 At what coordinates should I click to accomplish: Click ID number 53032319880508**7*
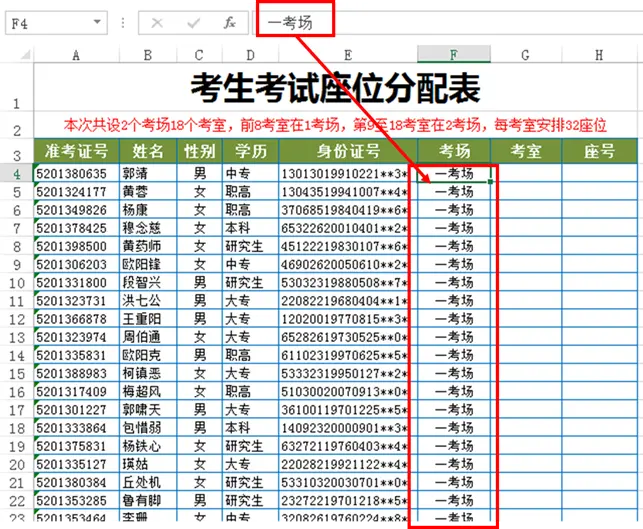tap(348, 283)
